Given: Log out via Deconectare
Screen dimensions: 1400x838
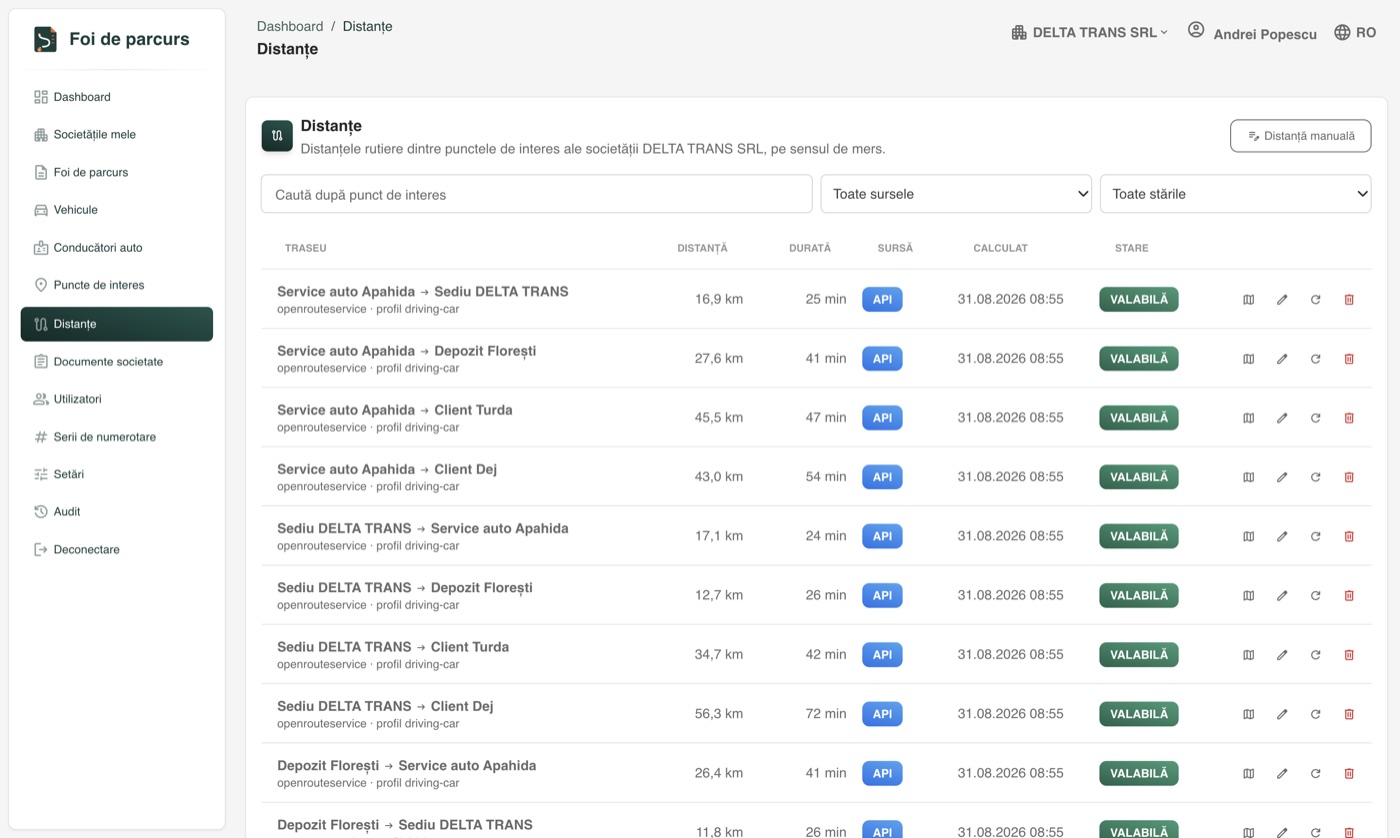Looking at the screenshot, I should 117,550.
